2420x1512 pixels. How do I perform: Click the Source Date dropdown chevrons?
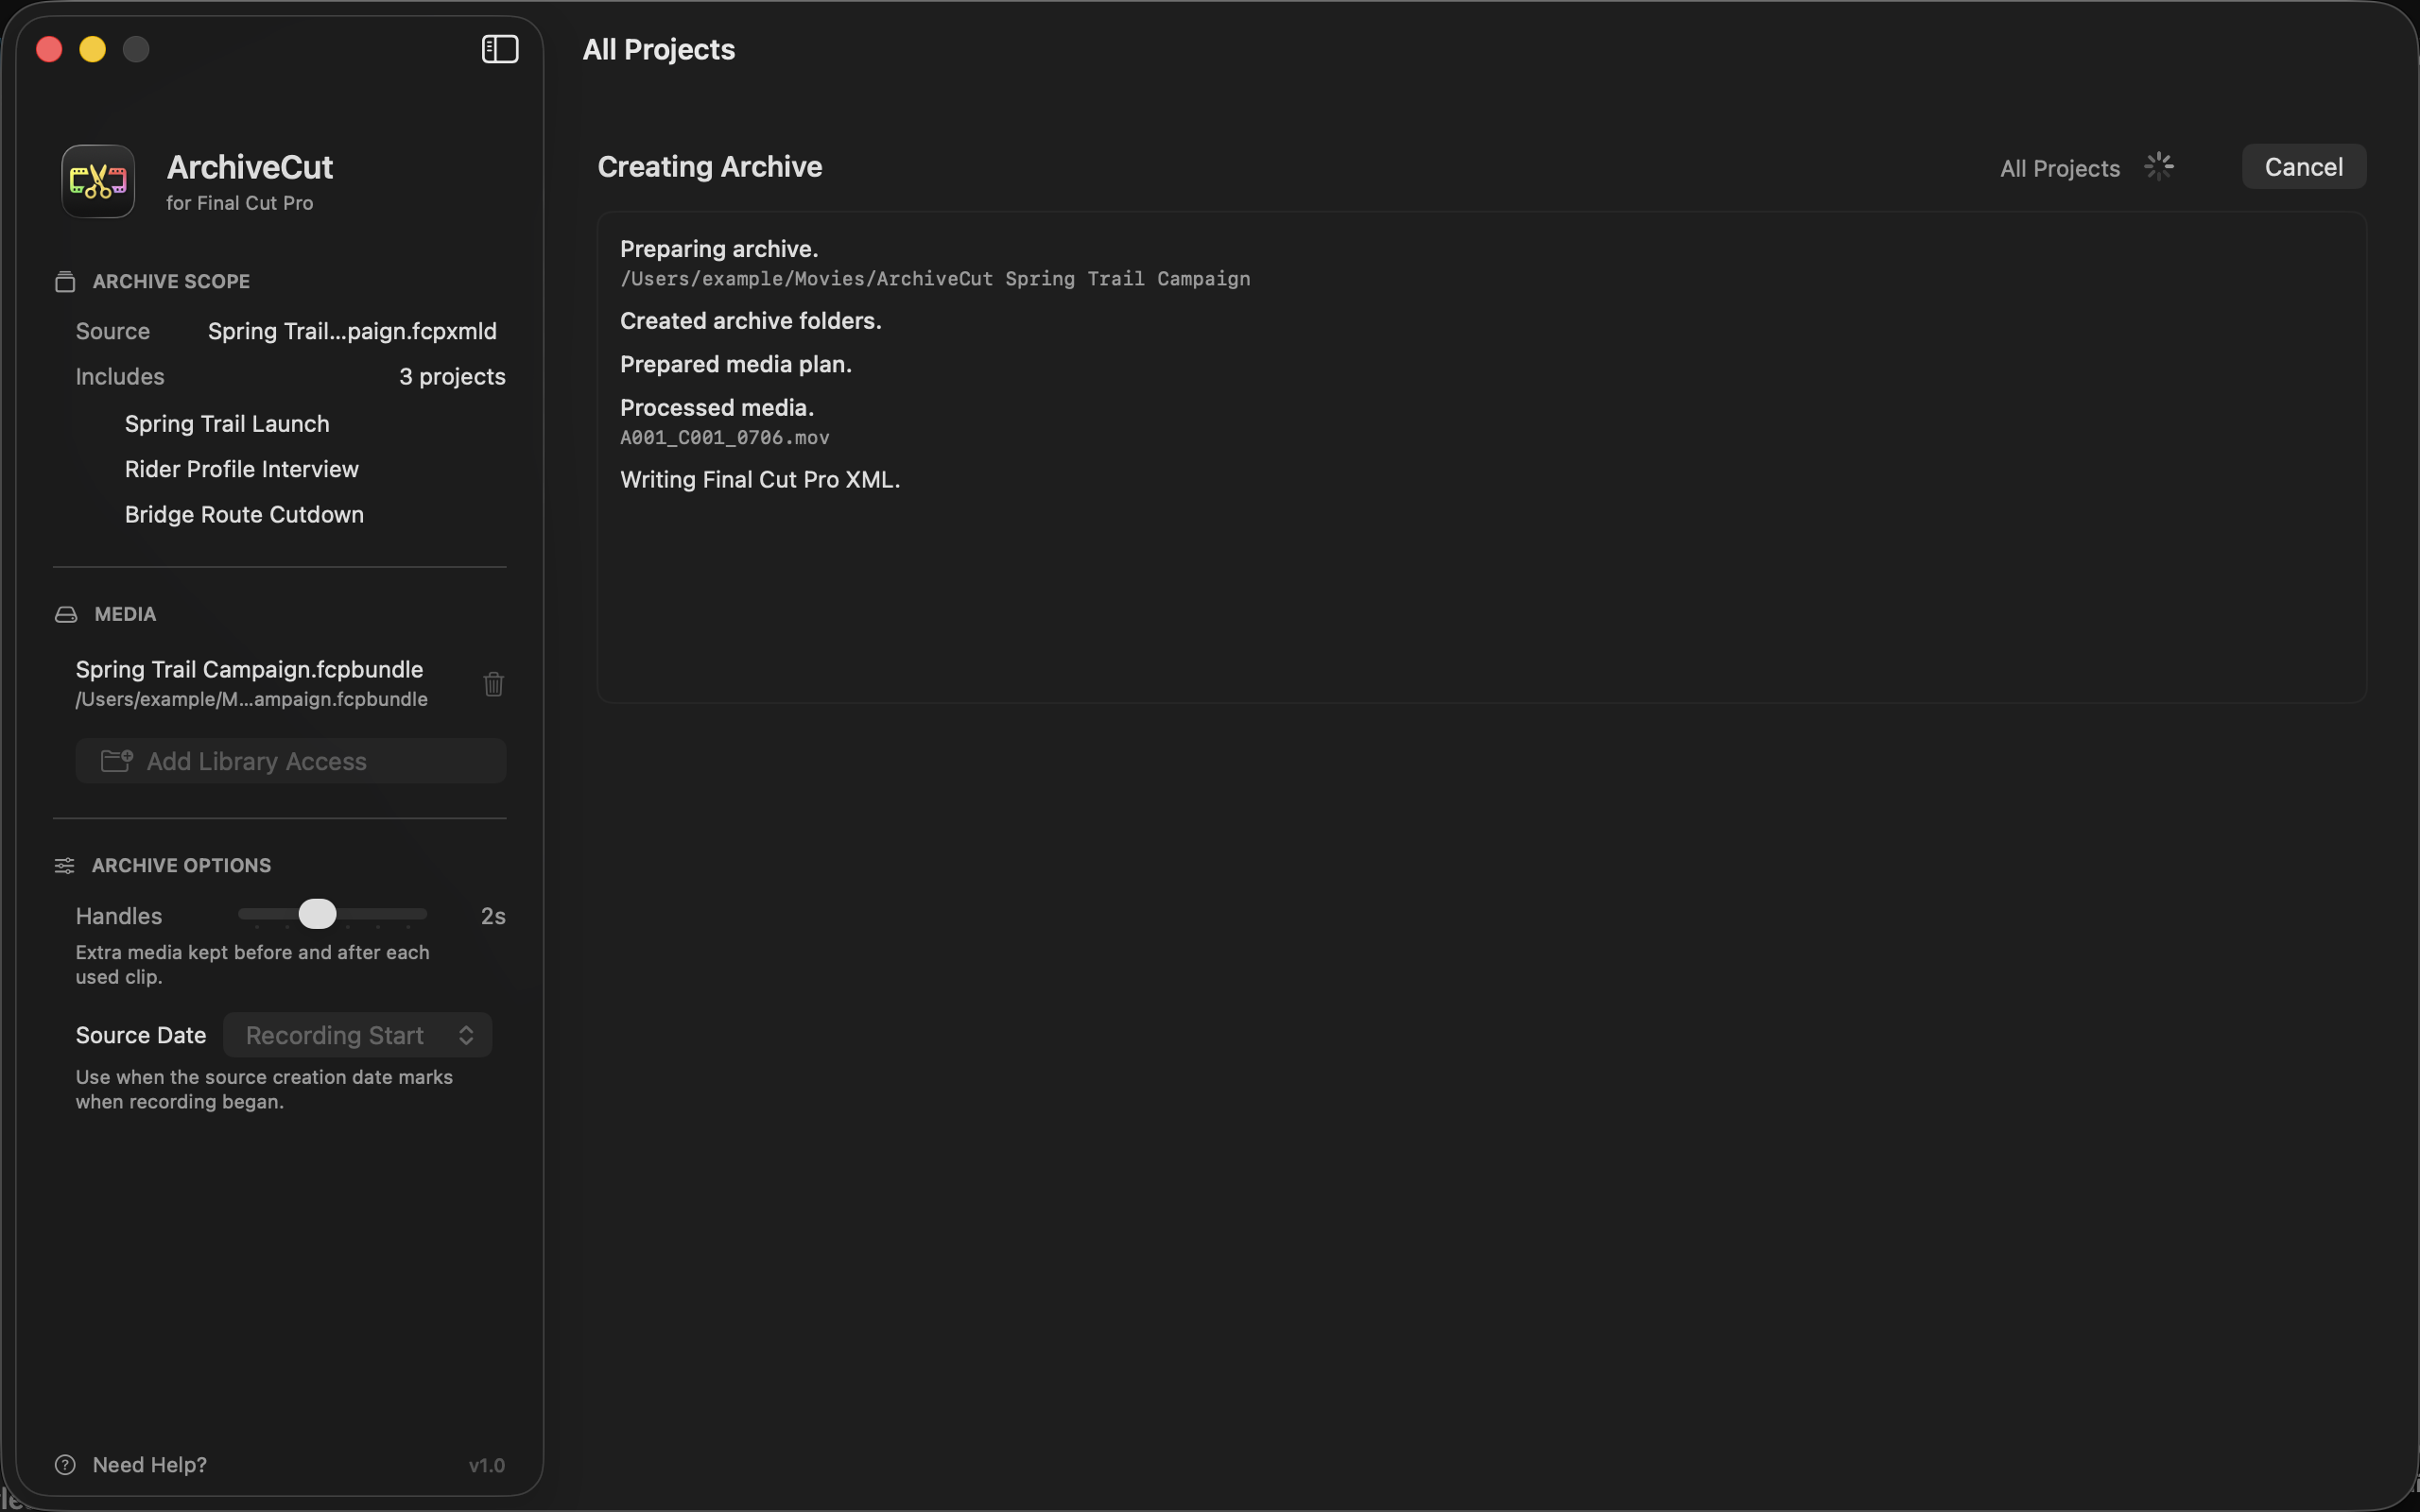click(466, 1035)
